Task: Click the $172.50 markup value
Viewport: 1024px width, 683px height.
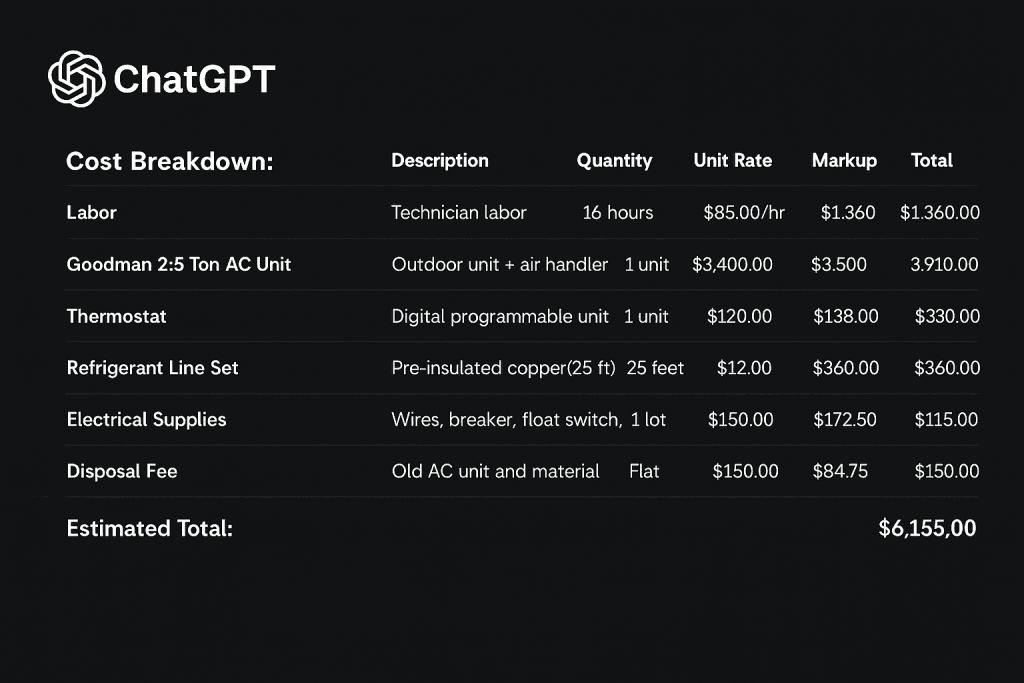Action: [844, 420]
